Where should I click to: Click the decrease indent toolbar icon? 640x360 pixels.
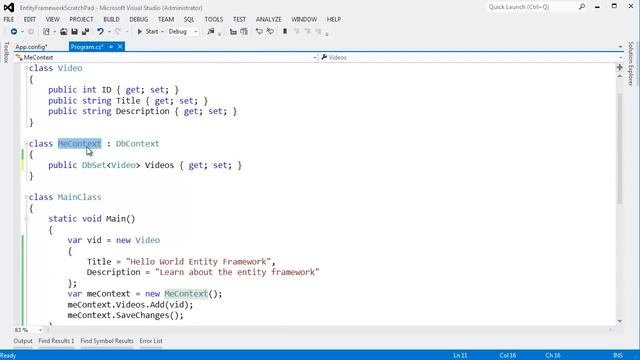[233, 31]
